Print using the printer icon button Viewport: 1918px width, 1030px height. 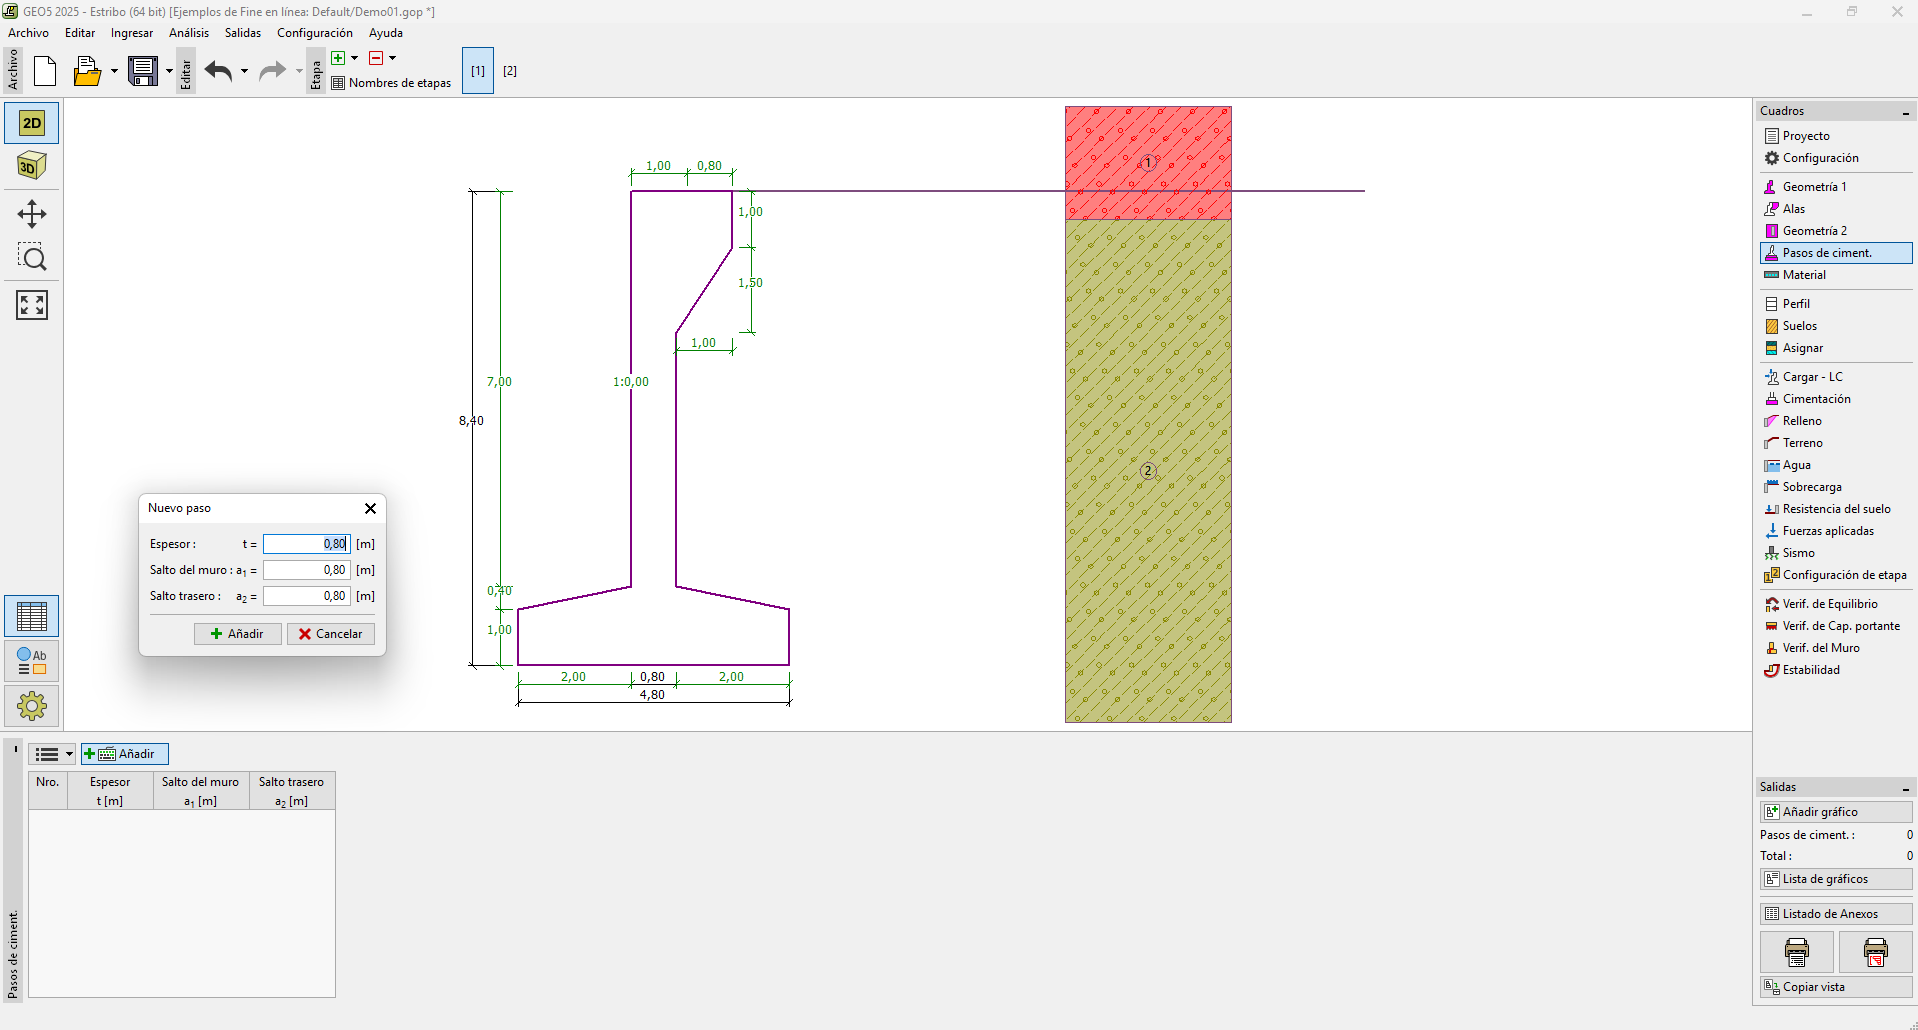pos(1797,952)
